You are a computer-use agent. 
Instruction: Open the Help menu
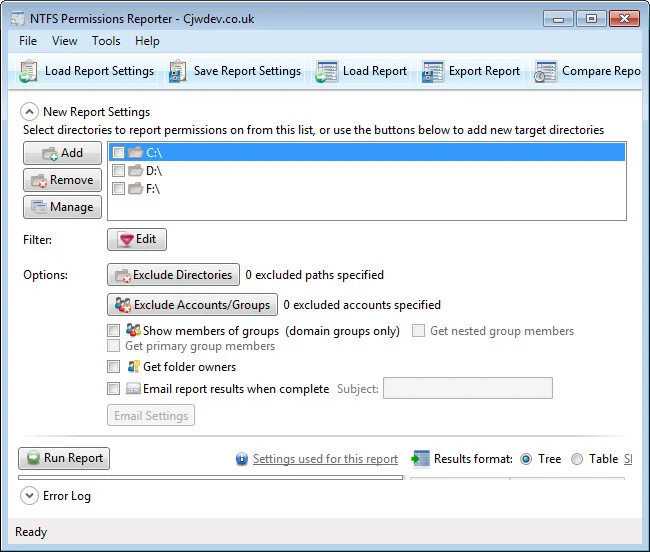[x=147, y=41]
